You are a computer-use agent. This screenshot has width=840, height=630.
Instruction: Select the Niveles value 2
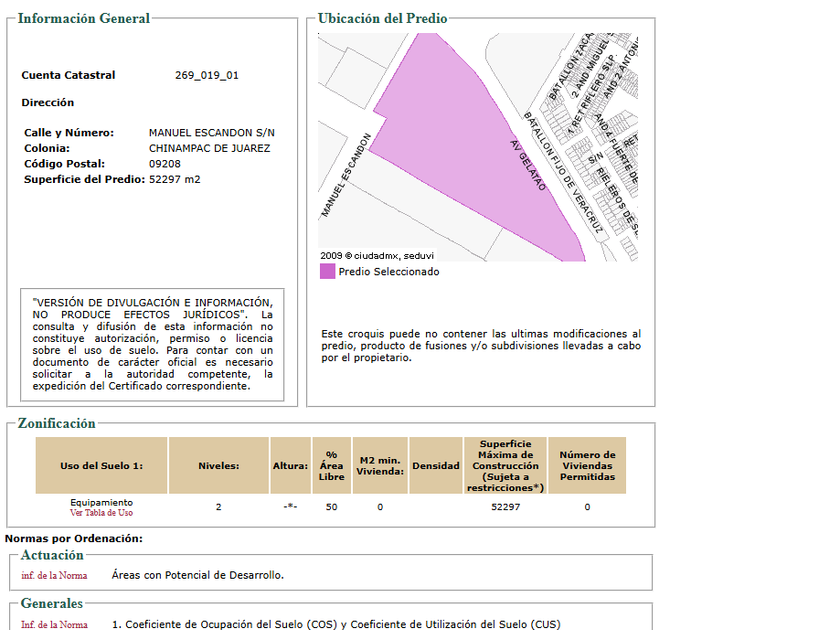219,507
